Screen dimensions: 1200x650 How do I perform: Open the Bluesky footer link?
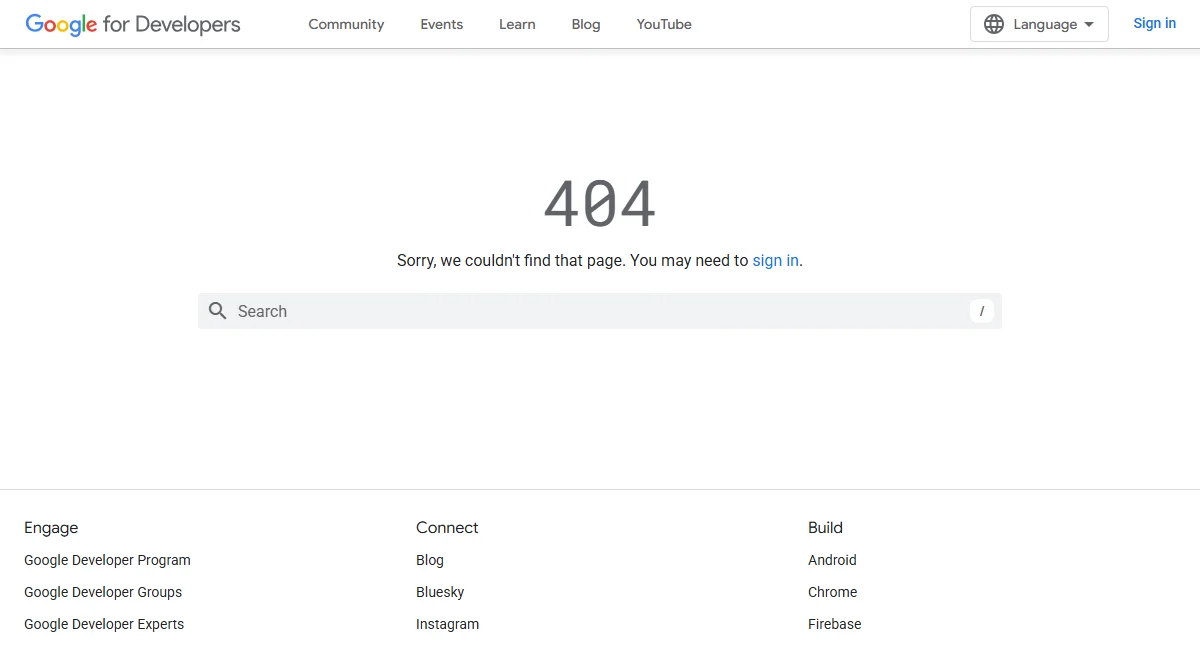pos(440,592)
